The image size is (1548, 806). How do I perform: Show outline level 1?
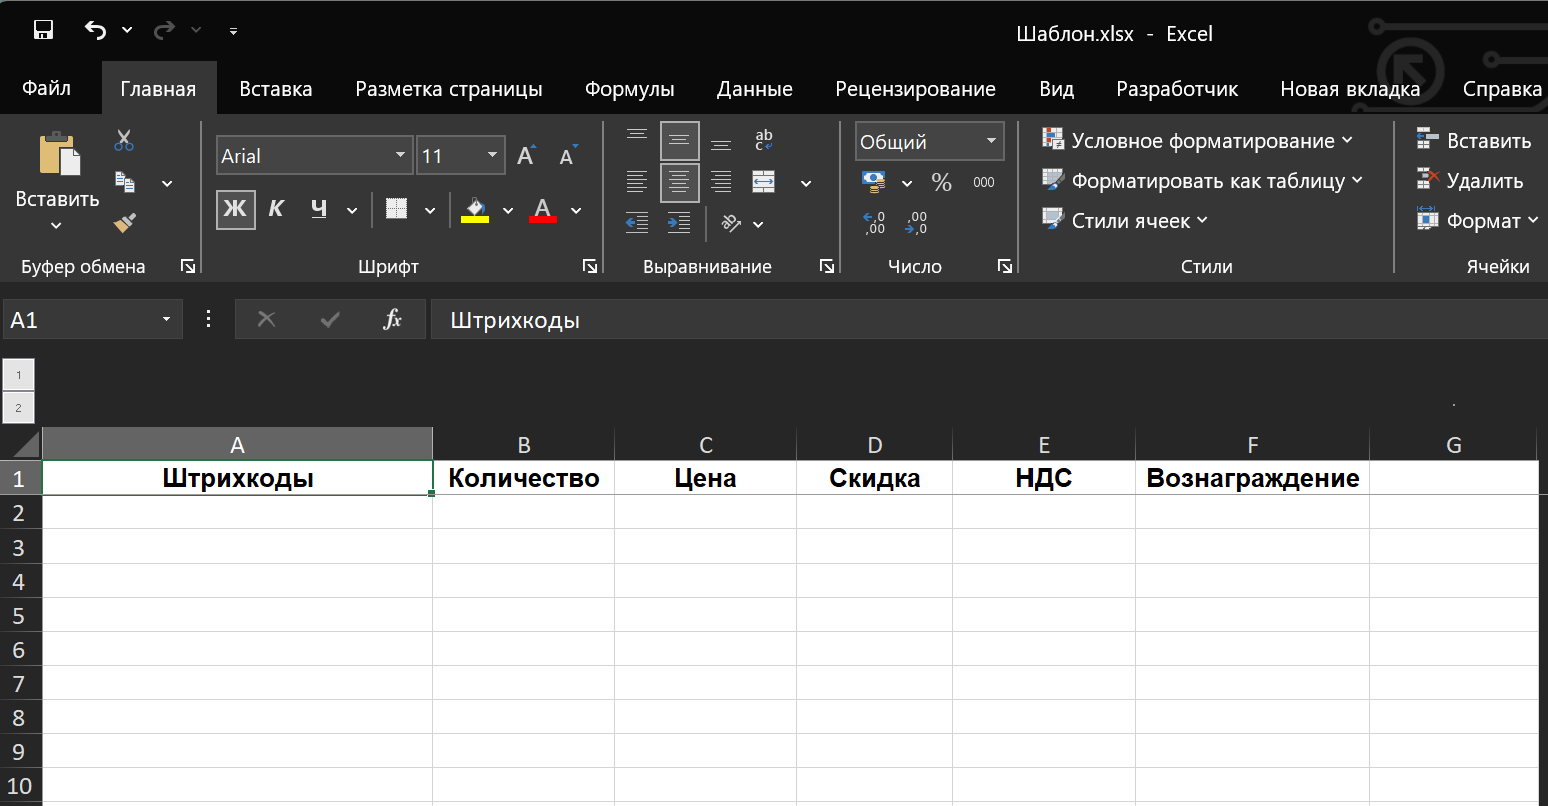click(x=19, y=375)
